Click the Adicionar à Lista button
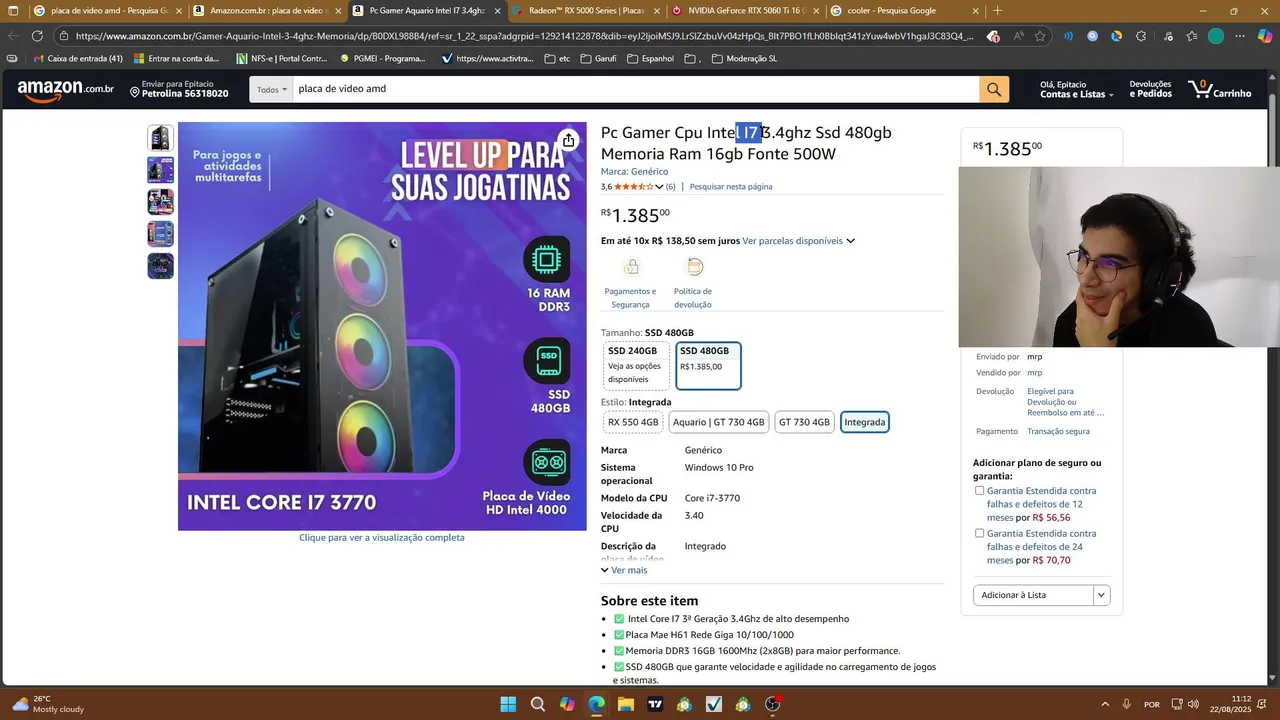 (1033, 595)
